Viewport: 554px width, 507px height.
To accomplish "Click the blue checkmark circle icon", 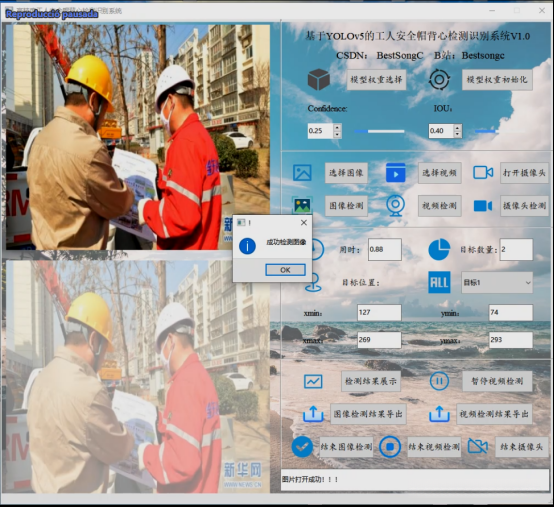I will click(x=302, y=447).
